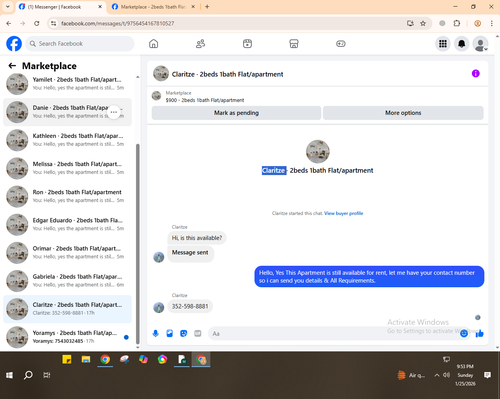Open Yamilet conversation

(68, 84)
